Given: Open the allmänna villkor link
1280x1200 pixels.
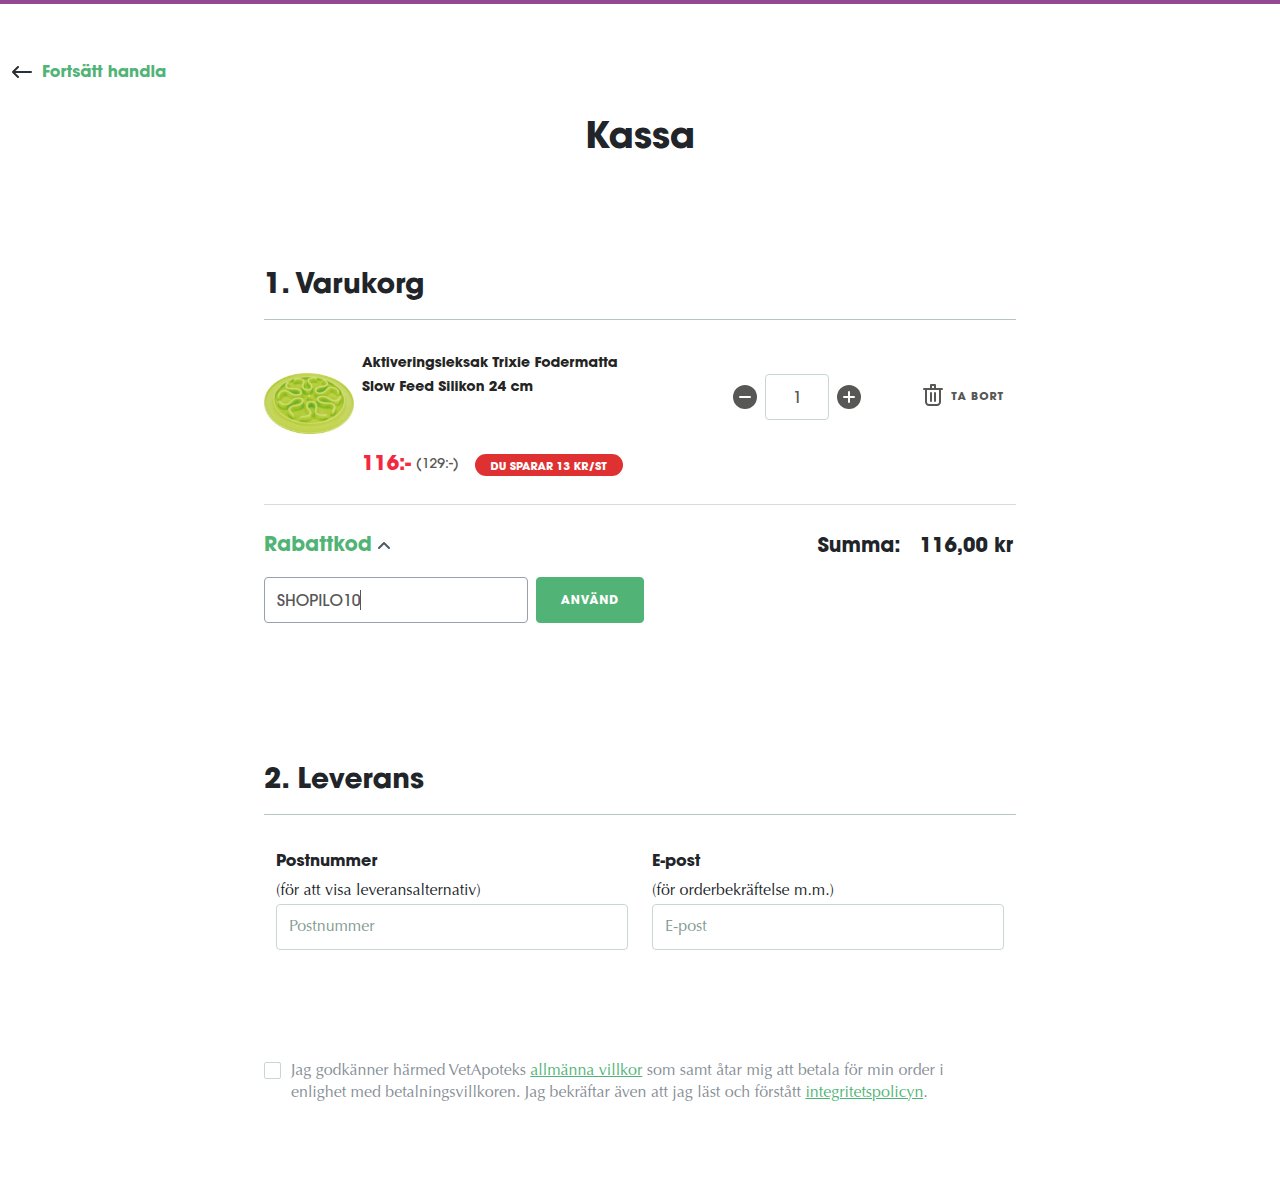Looking at the screenshot, I should (x=586, y=1070).
